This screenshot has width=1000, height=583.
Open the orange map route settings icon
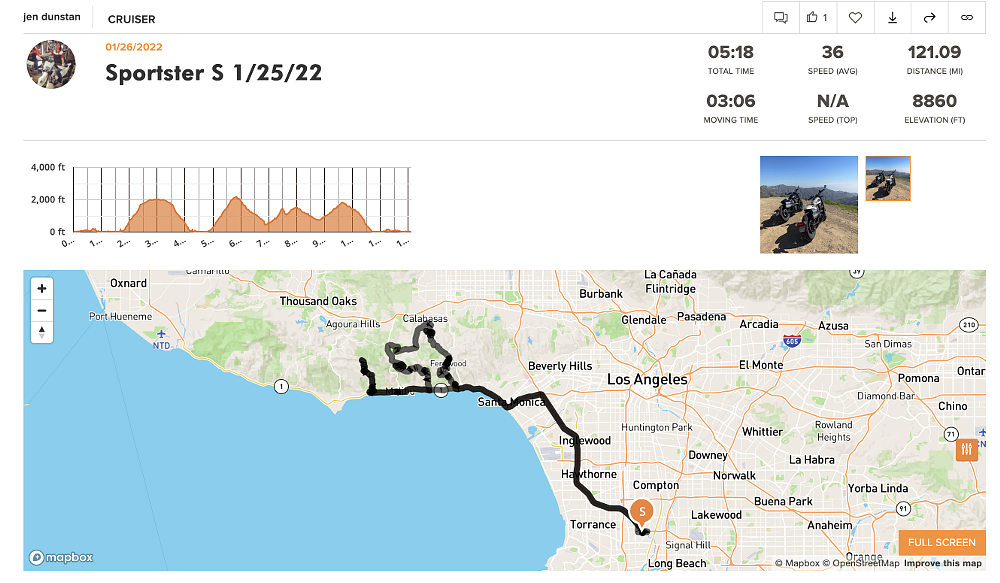(965, 450)
